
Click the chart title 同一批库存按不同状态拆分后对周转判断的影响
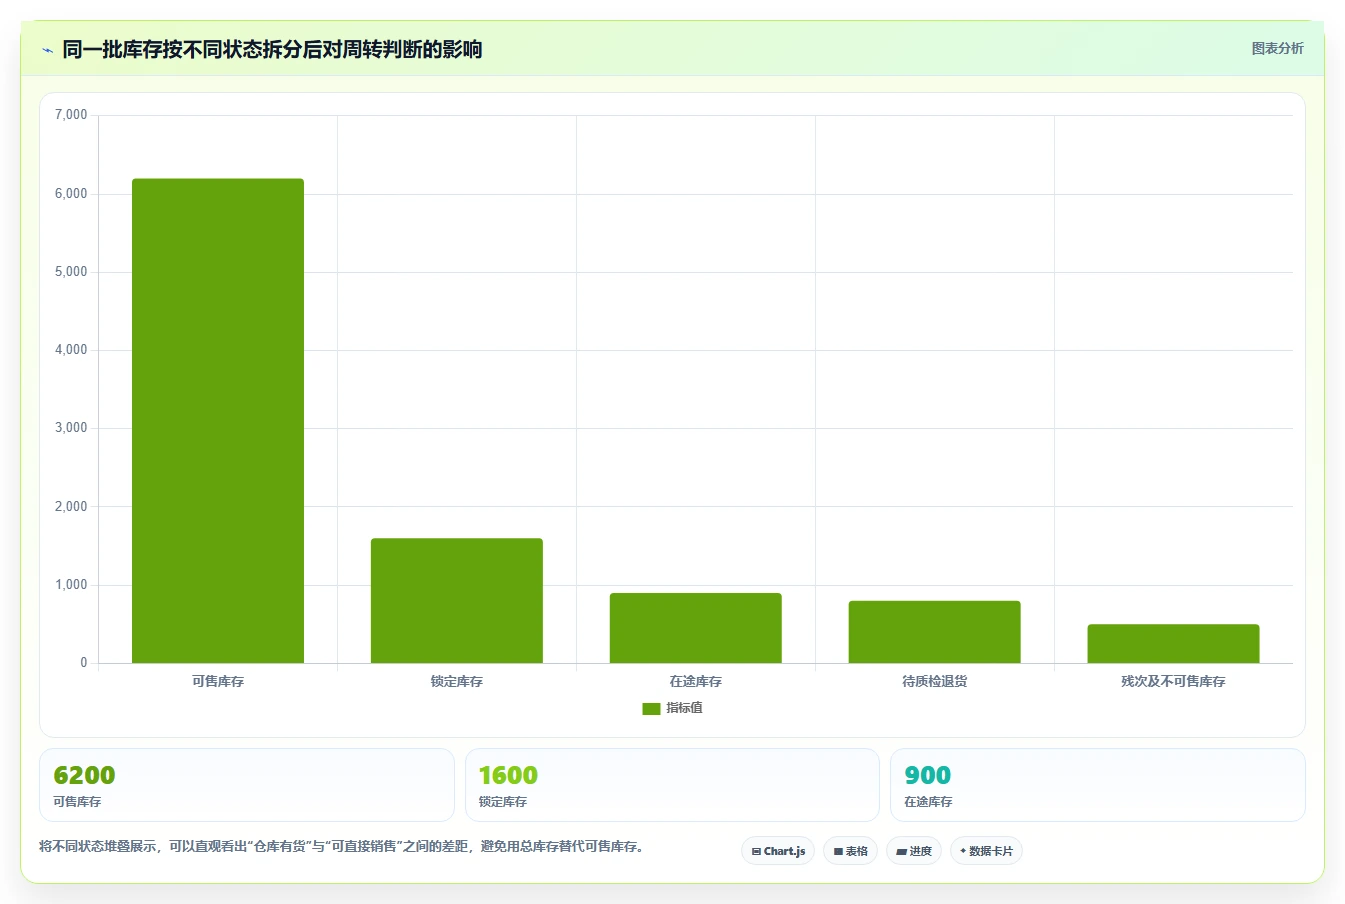(x=272, y=49)
